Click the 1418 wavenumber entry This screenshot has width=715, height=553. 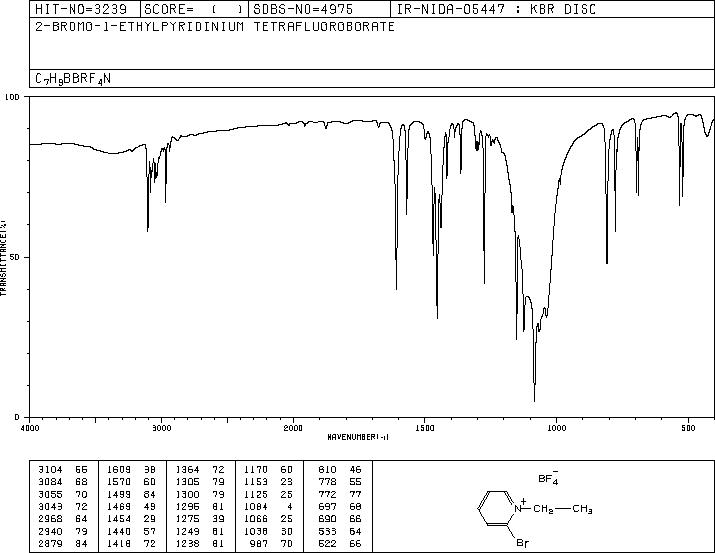pos(119,543)
